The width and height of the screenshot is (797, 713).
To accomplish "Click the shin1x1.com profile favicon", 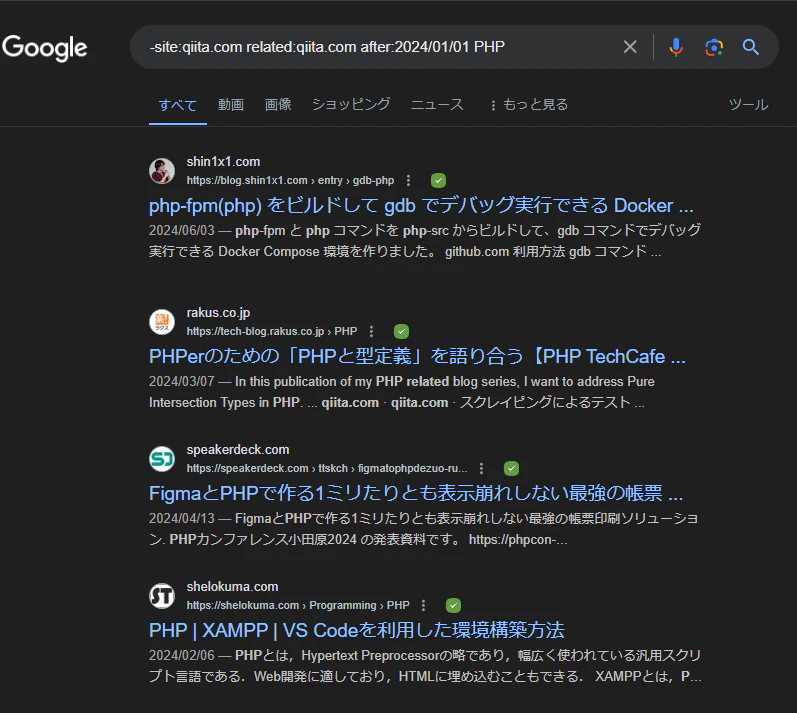I will point(162,171).
